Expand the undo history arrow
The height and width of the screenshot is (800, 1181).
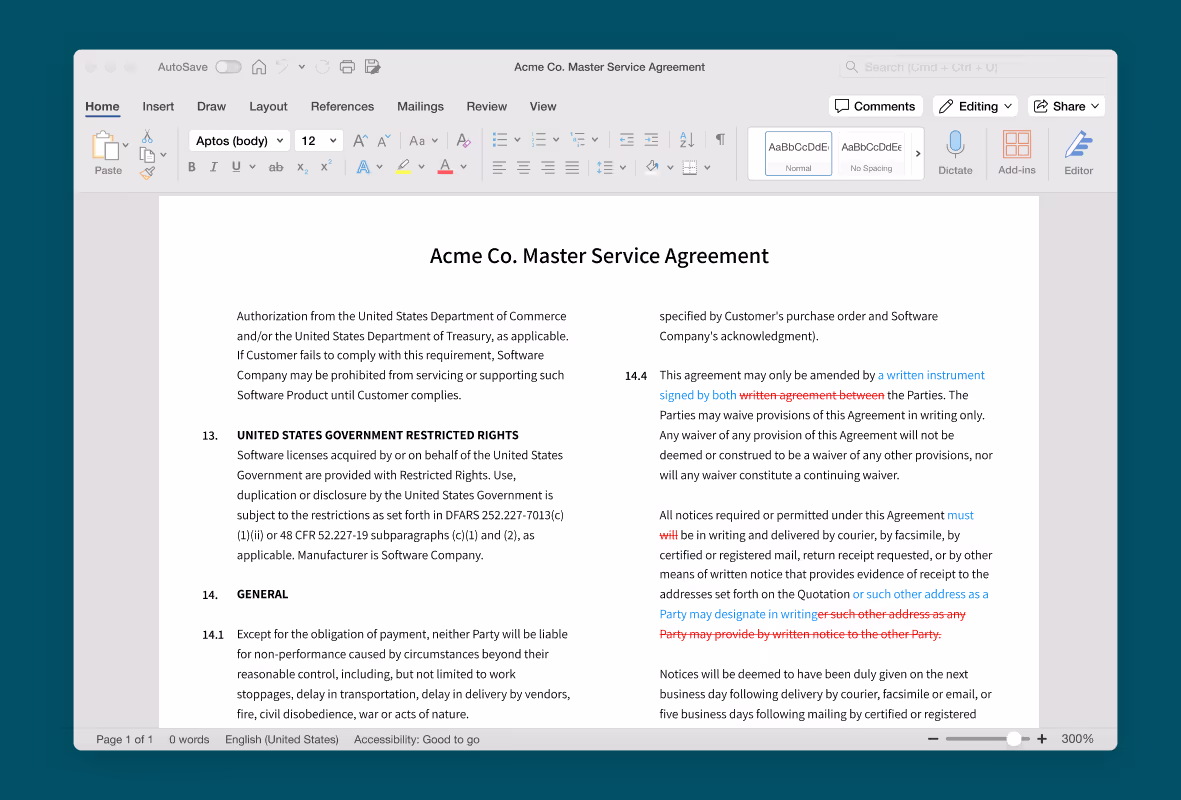click(301, 67)
